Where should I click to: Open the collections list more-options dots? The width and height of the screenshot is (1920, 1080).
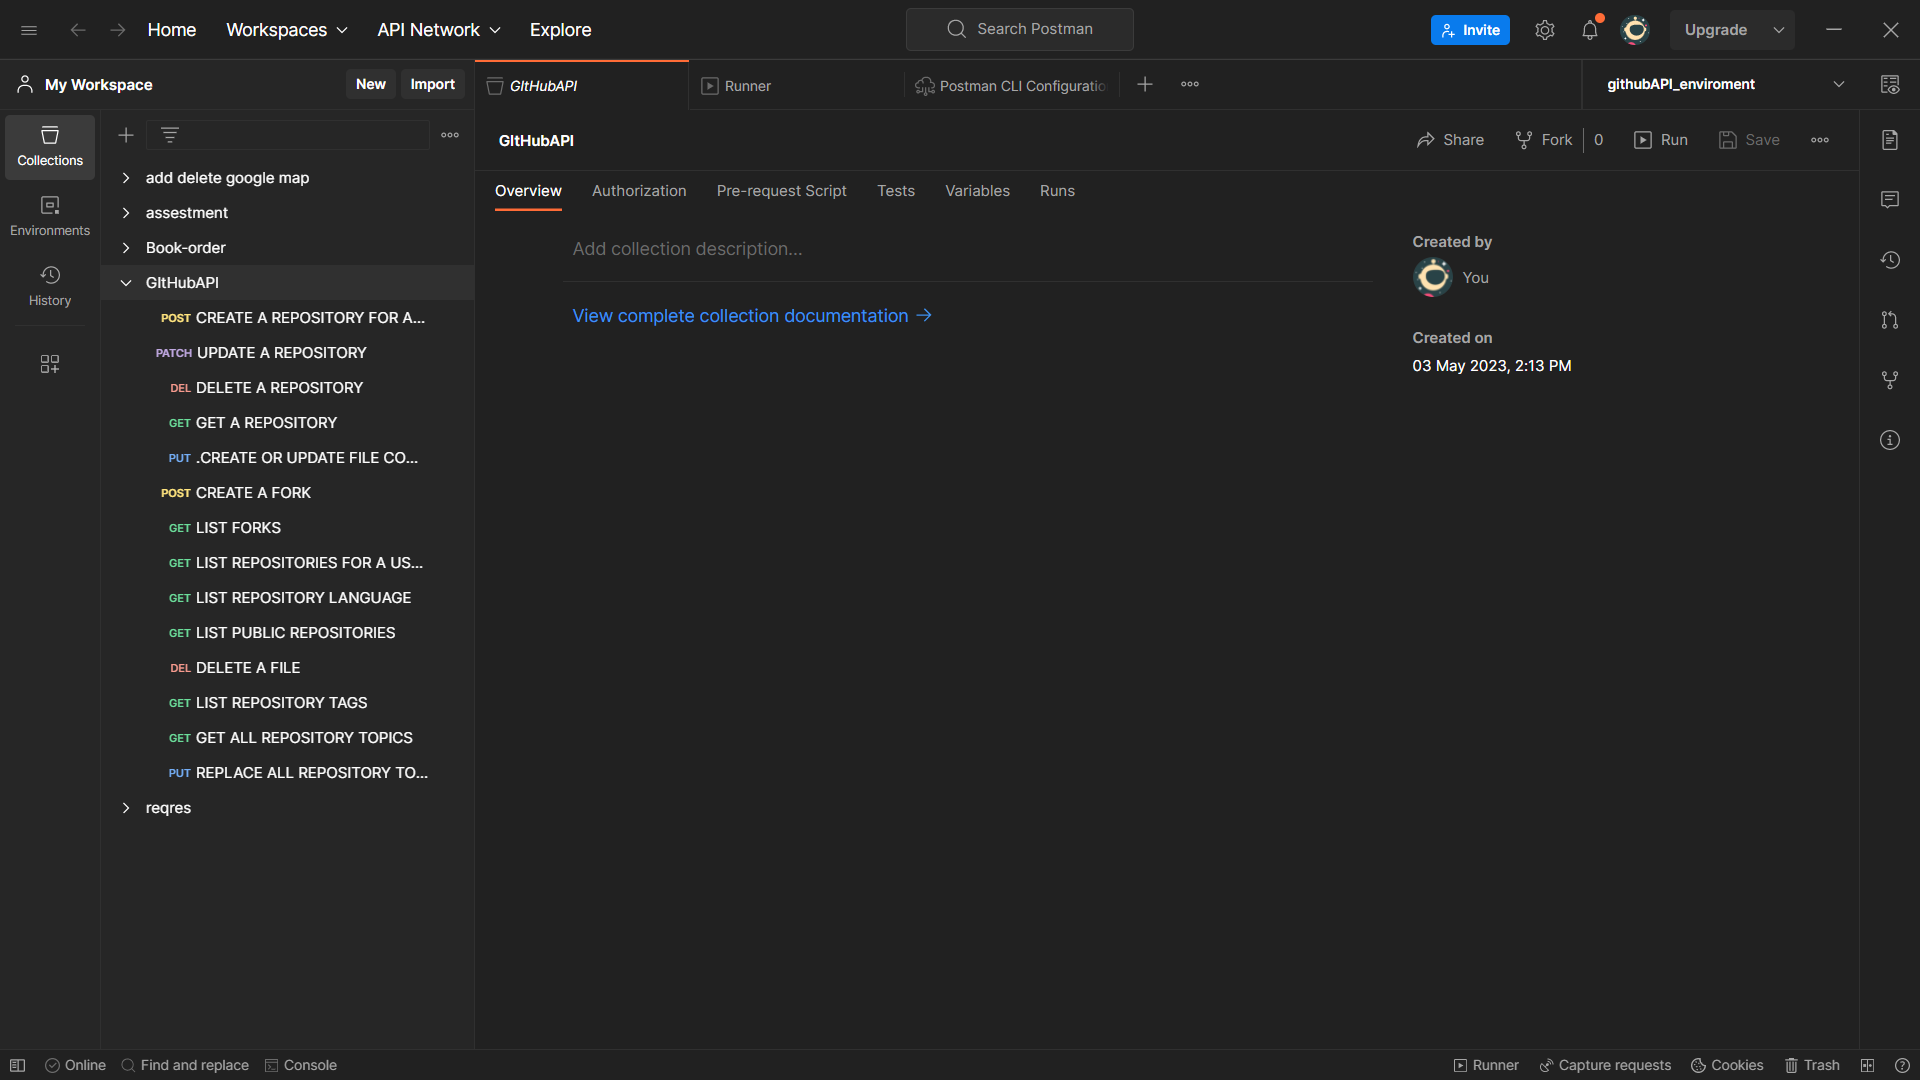pos(450,135)
